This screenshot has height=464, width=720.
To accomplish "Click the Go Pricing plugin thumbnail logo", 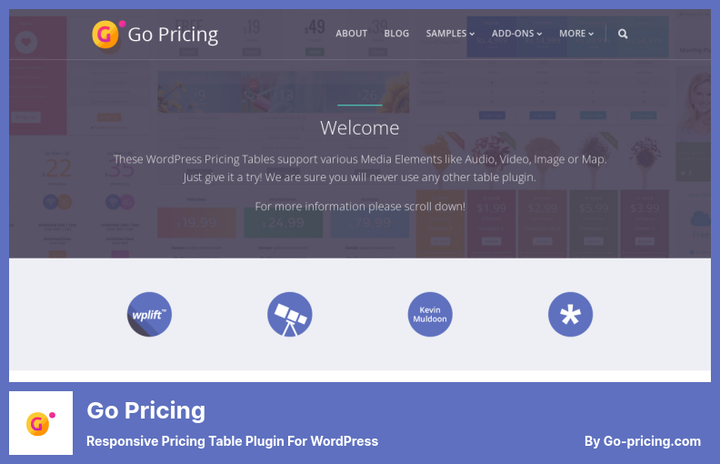I will tap(41, 423).
